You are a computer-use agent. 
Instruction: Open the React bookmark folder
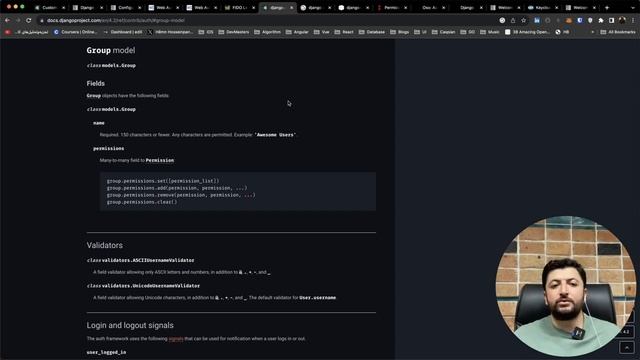(344, 32)
